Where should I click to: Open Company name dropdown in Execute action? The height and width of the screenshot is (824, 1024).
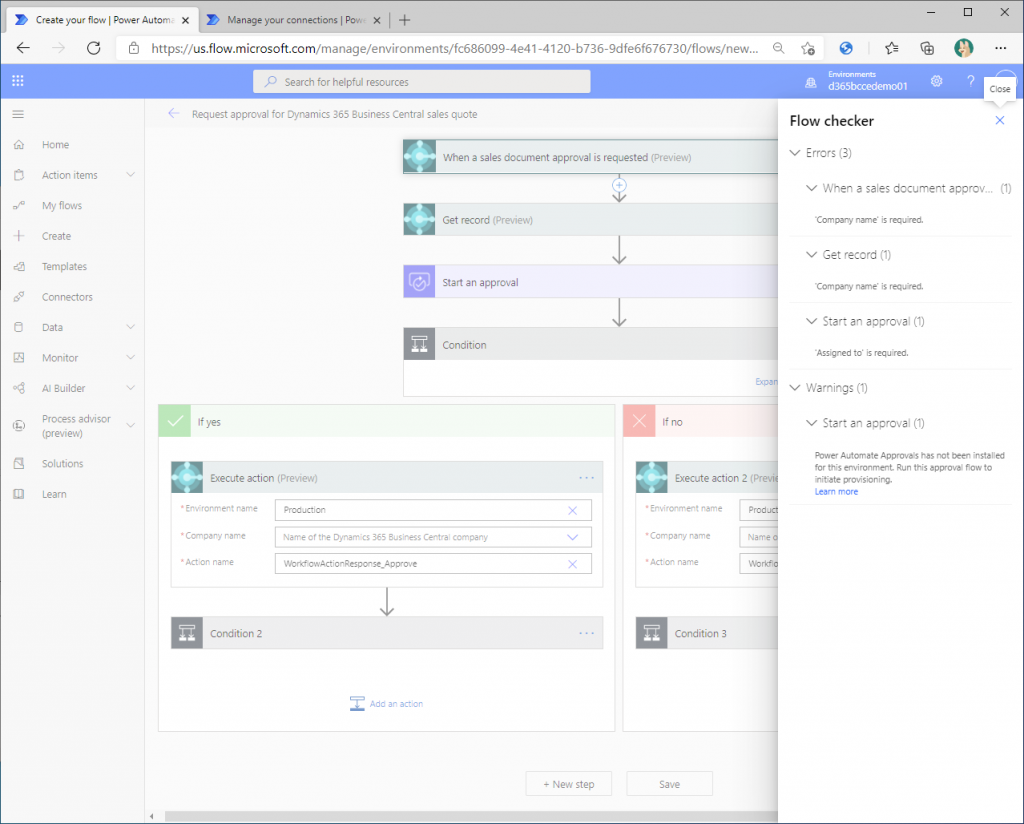tap(573, 537)
